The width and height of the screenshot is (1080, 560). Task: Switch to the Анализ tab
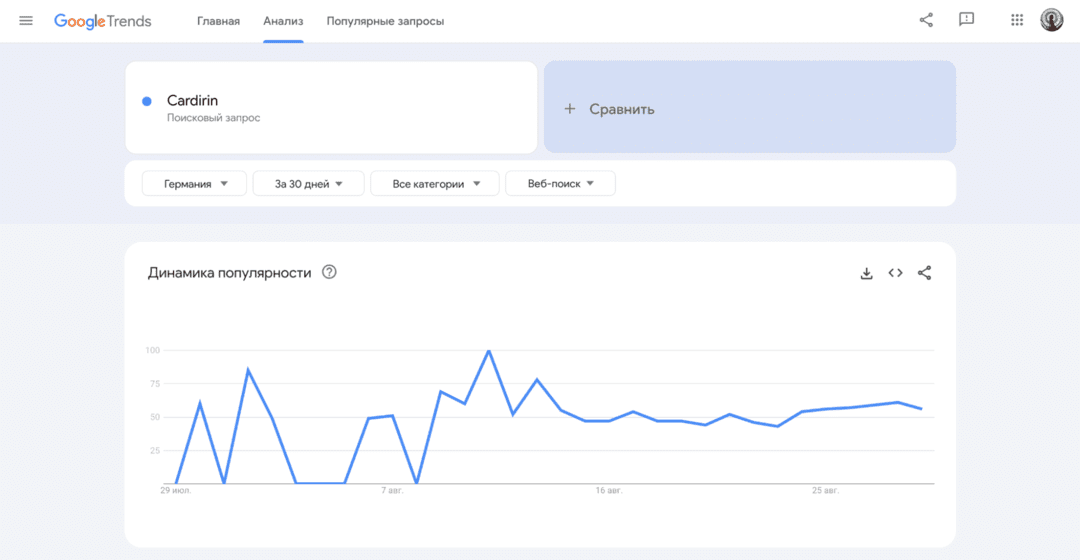(x=283, y=21)
